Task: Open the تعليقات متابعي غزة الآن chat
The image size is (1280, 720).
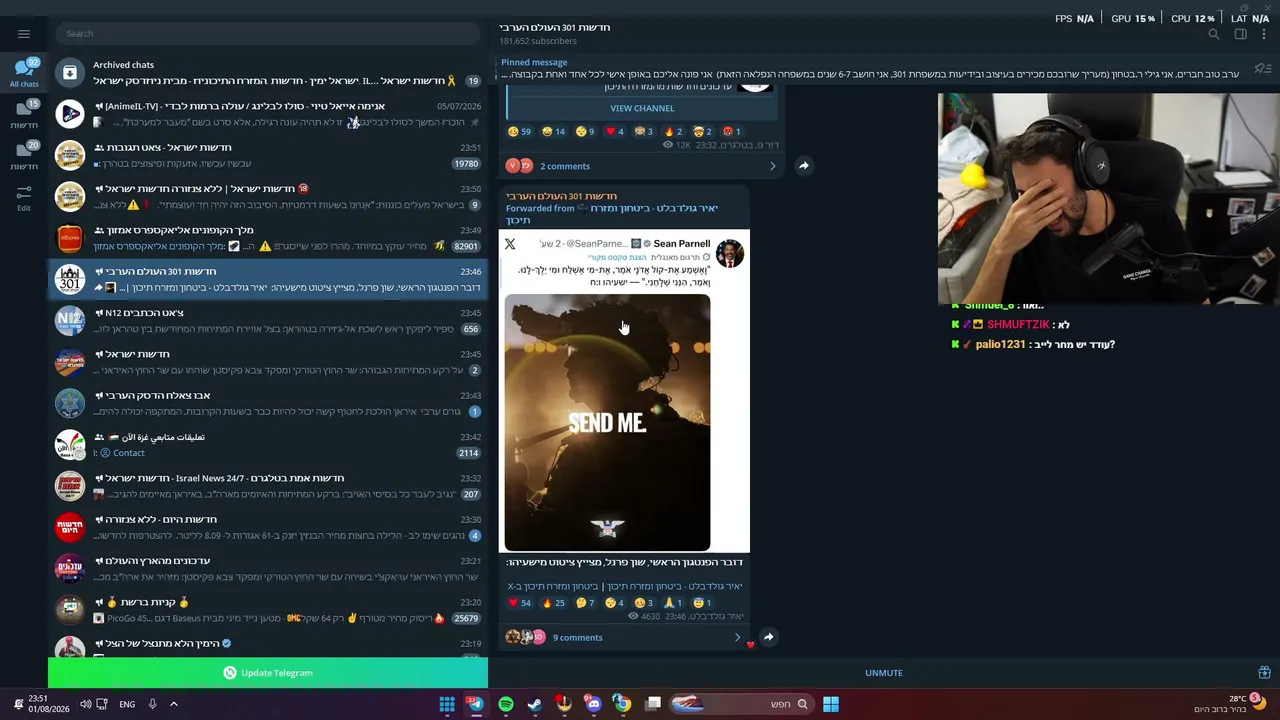Action: coord(268,445)
